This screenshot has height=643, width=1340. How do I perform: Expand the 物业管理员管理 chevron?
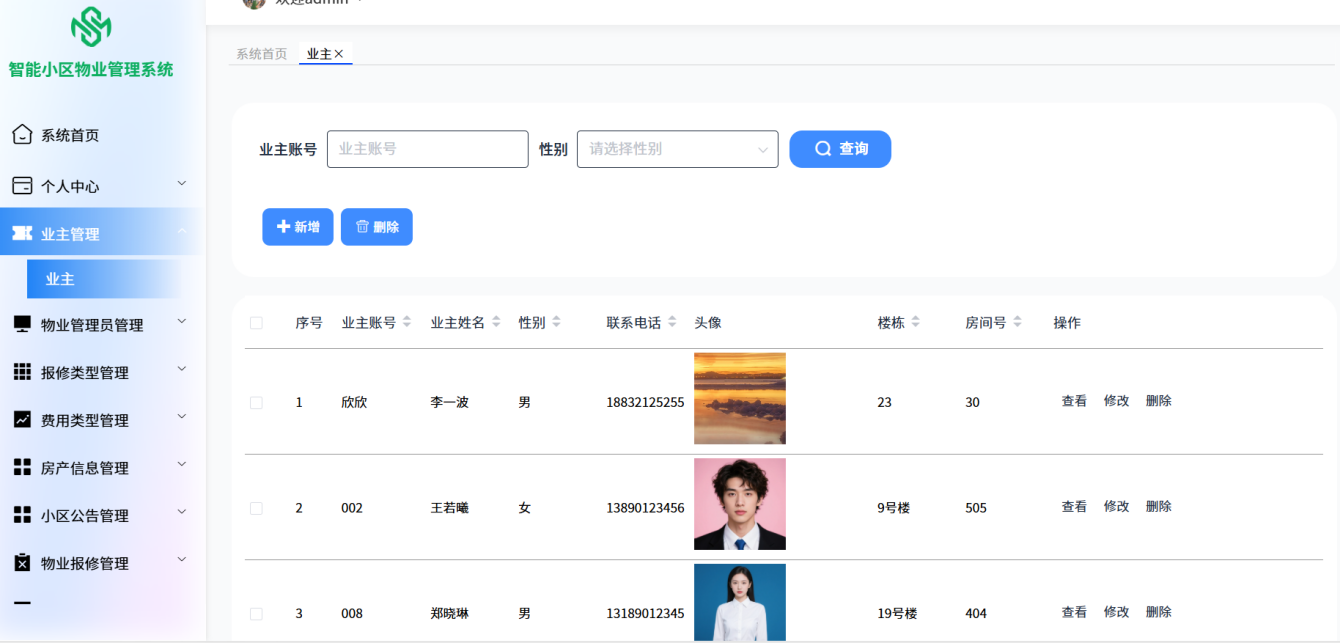(x=182, y=321)
